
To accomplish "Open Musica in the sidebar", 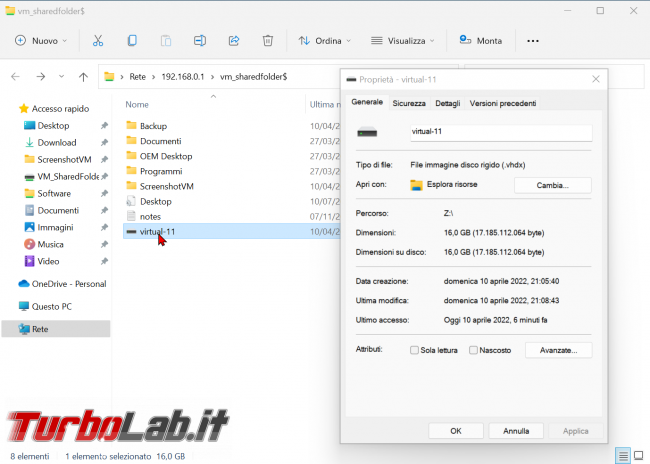I will pos(50,245).
